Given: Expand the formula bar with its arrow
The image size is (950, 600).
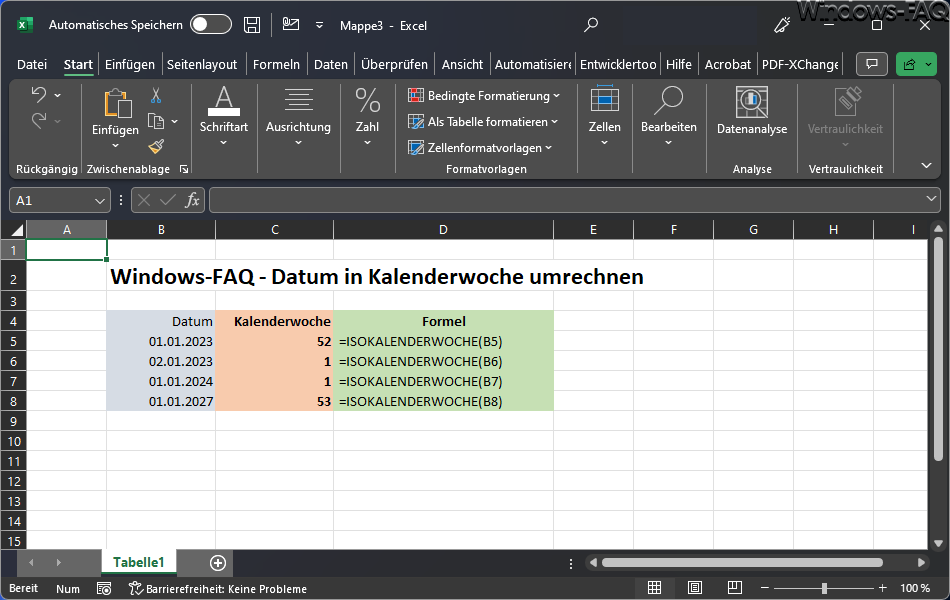Looking at the screenshot, I should [x=931, y=199].
